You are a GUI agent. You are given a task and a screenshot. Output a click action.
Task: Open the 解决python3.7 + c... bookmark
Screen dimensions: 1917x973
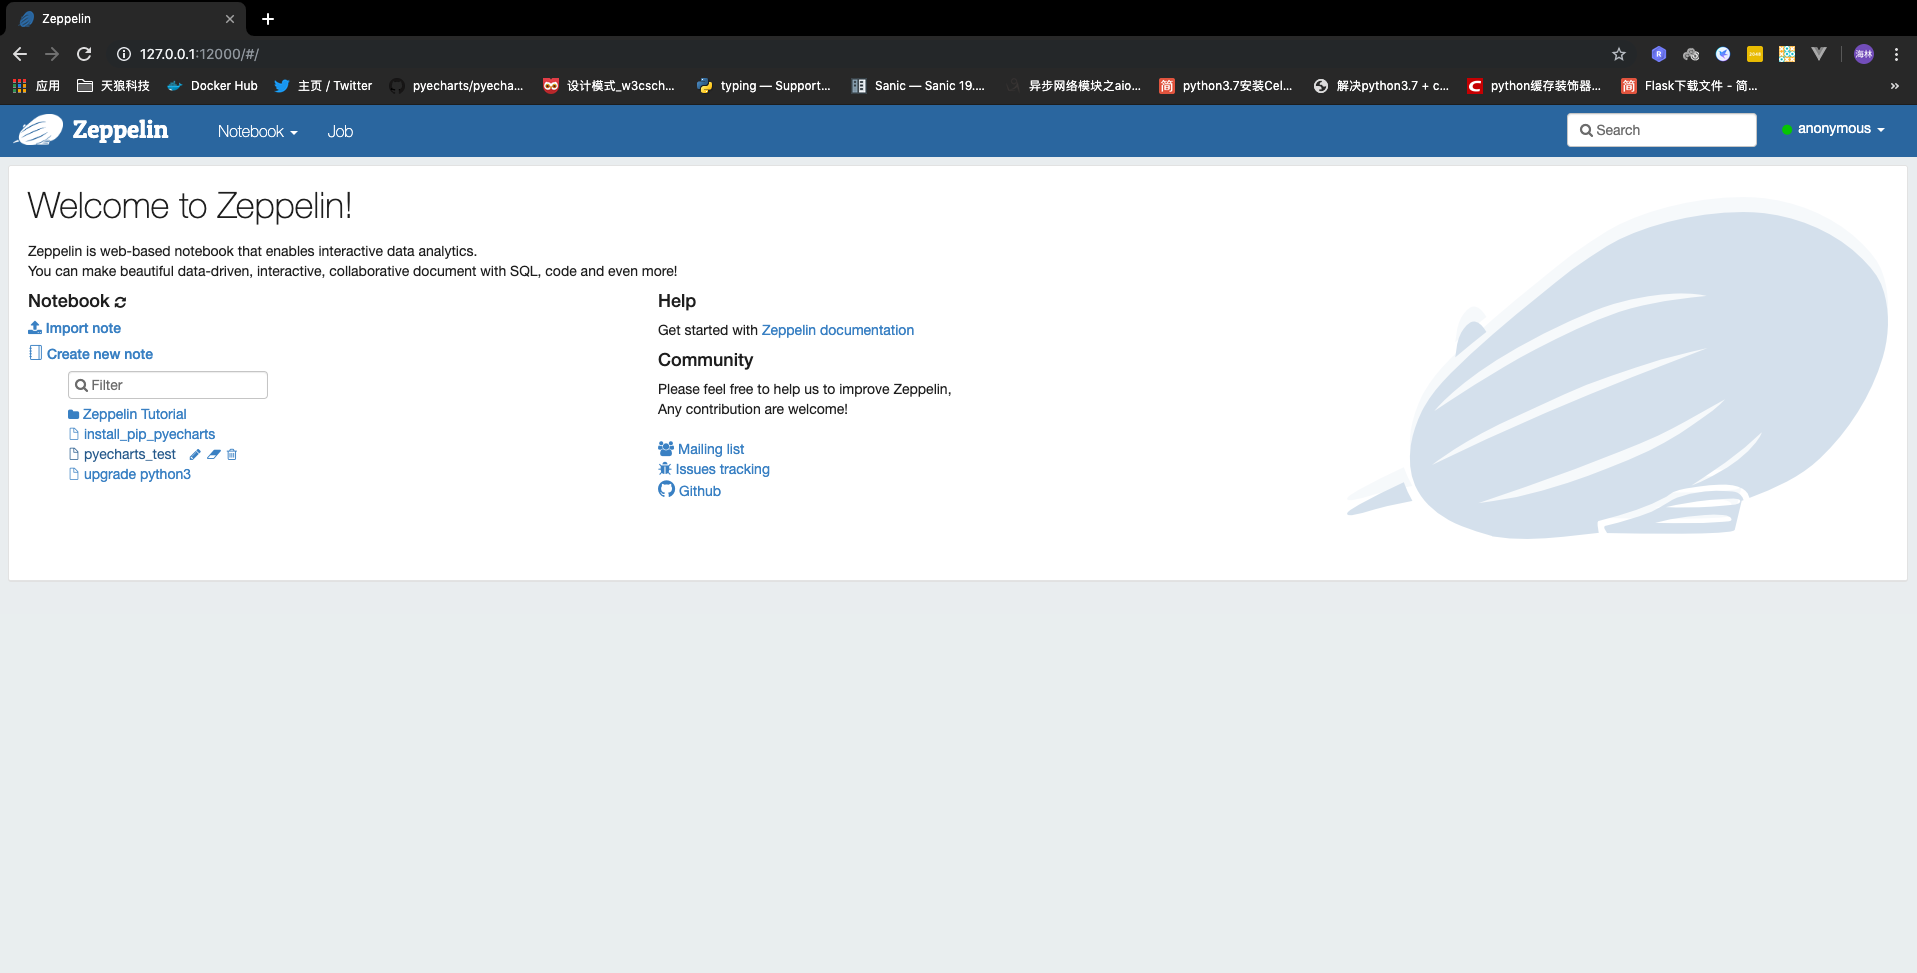(x=1381, y=86)
